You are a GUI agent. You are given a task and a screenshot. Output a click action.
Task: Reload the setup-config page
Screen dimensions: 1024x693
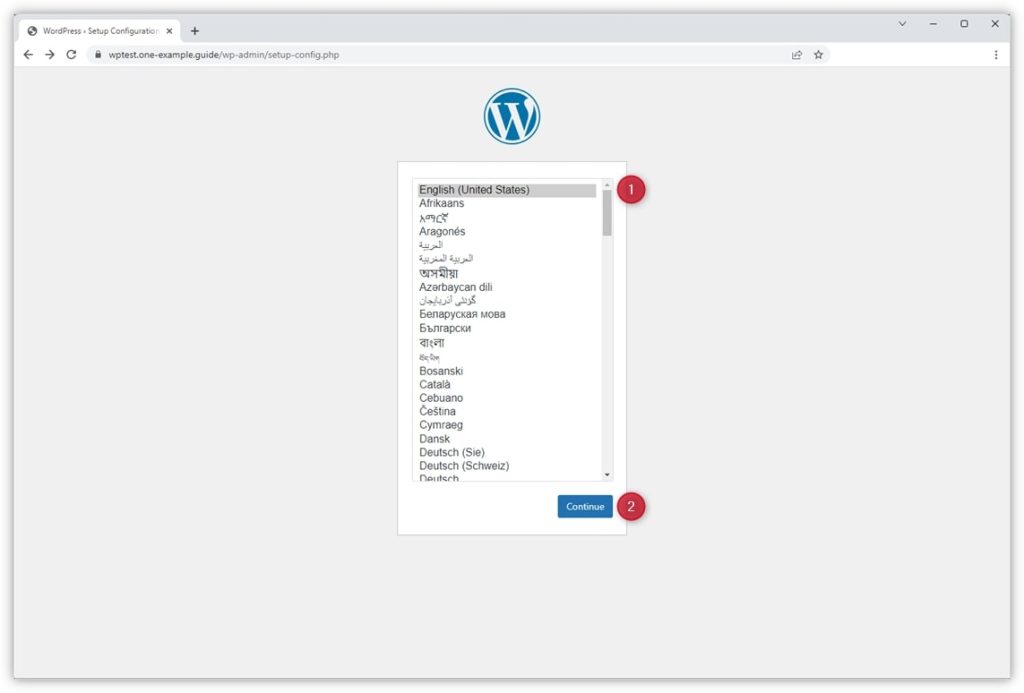[x=71, y=55]
